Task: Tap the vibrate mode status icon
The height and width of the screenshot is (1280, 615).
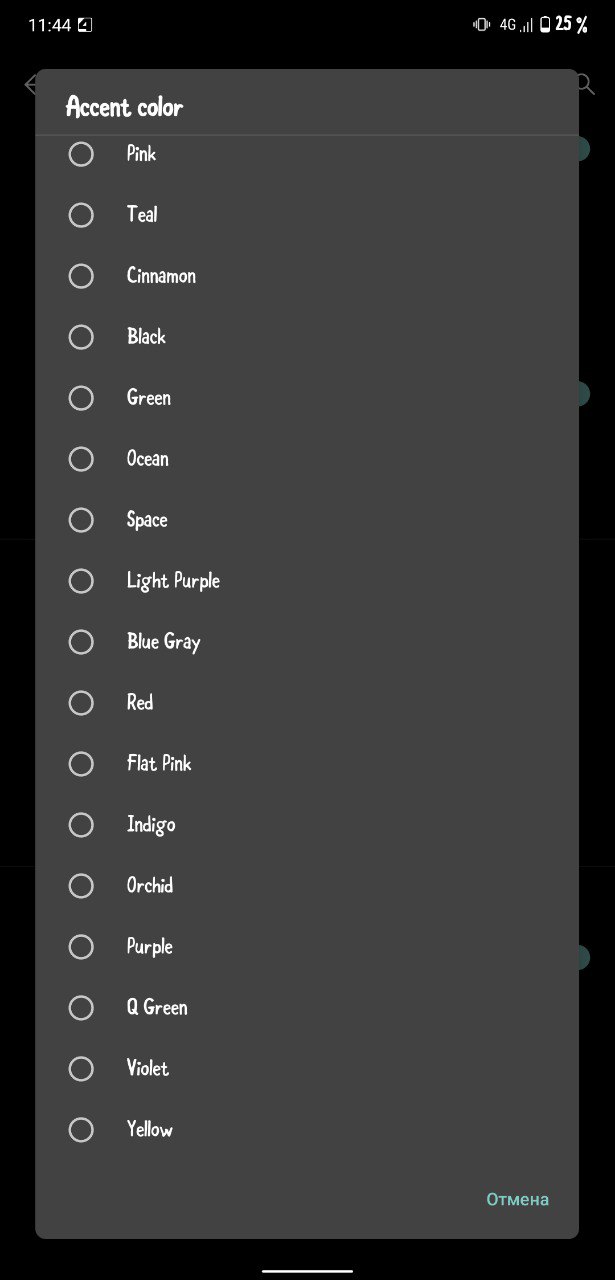Action: (x=482, y=25)
